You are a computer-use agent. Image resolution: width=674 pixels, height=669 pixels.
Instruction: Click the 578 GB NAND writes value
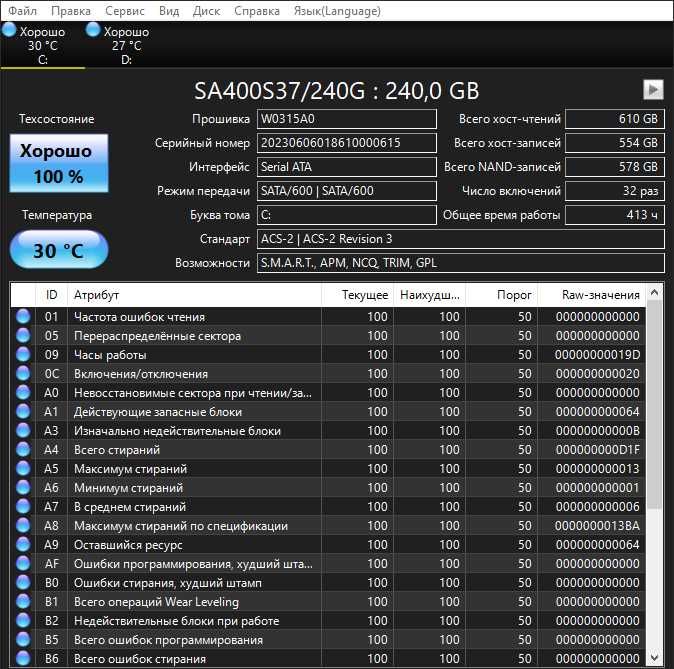[615, 167]
